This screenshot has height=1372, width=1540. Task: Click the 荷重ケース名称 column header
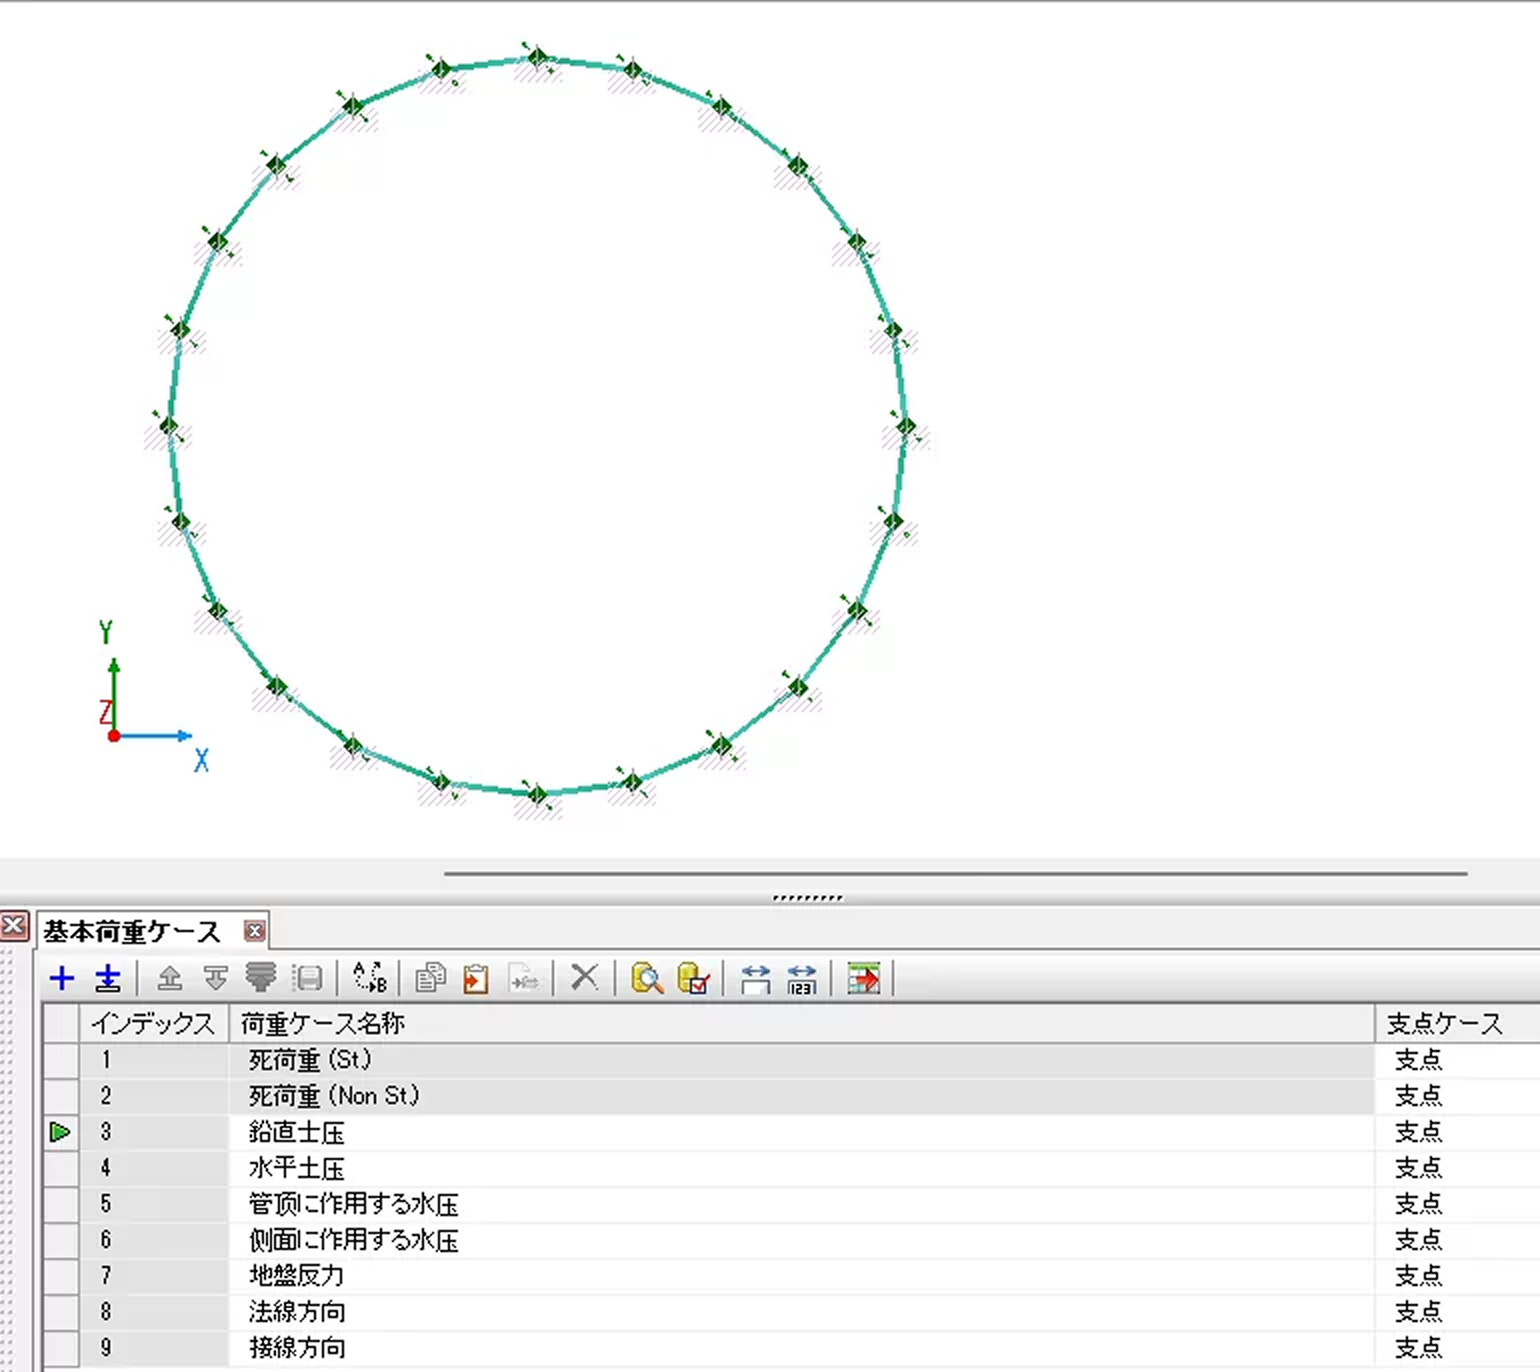pos(322,1023)
